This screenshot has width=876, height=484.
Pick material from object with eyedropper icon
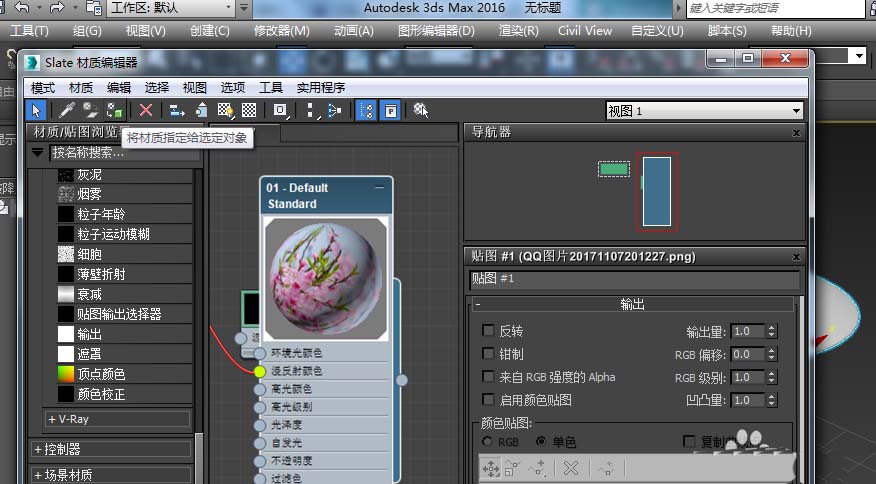(66, 111)
